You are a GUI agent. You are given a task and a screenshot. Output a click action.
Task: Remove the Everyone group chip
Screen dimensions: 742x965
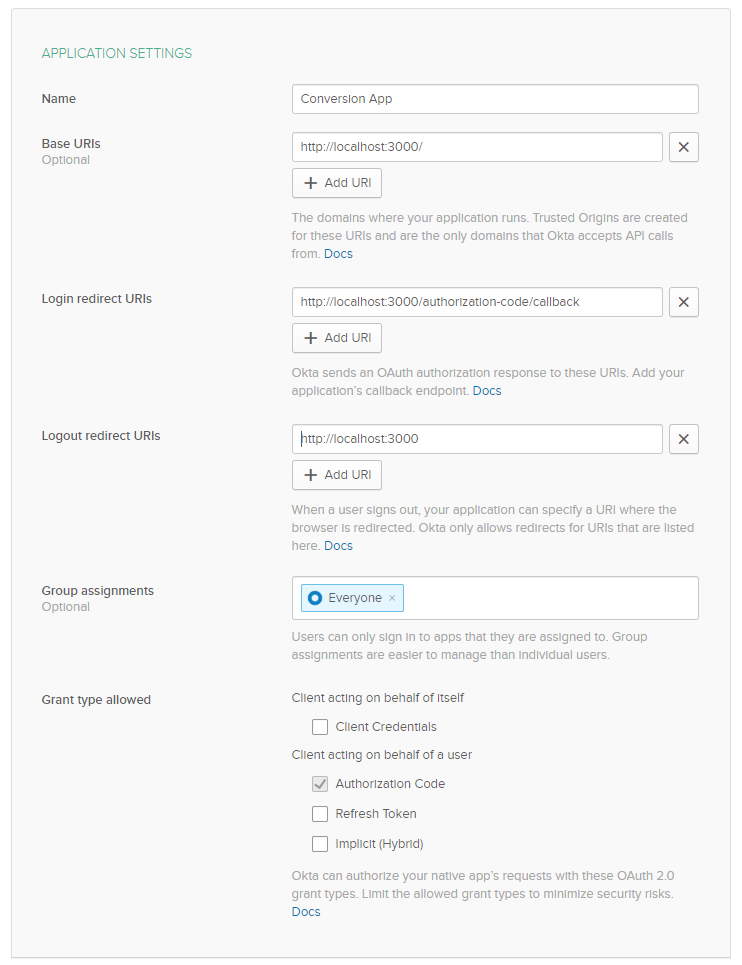[392, 598]
